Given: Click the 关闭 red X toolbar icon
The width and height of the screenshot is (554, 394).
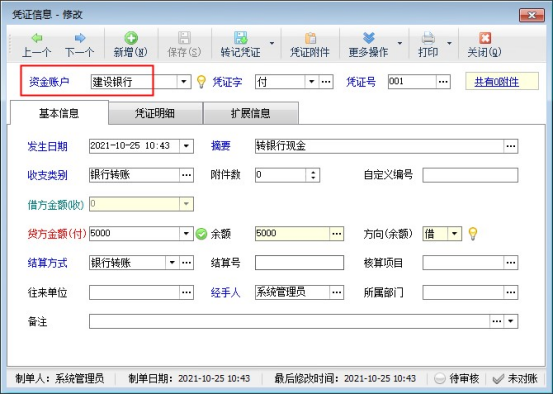Looking at the screenshot, I should [x=485, y=38].
